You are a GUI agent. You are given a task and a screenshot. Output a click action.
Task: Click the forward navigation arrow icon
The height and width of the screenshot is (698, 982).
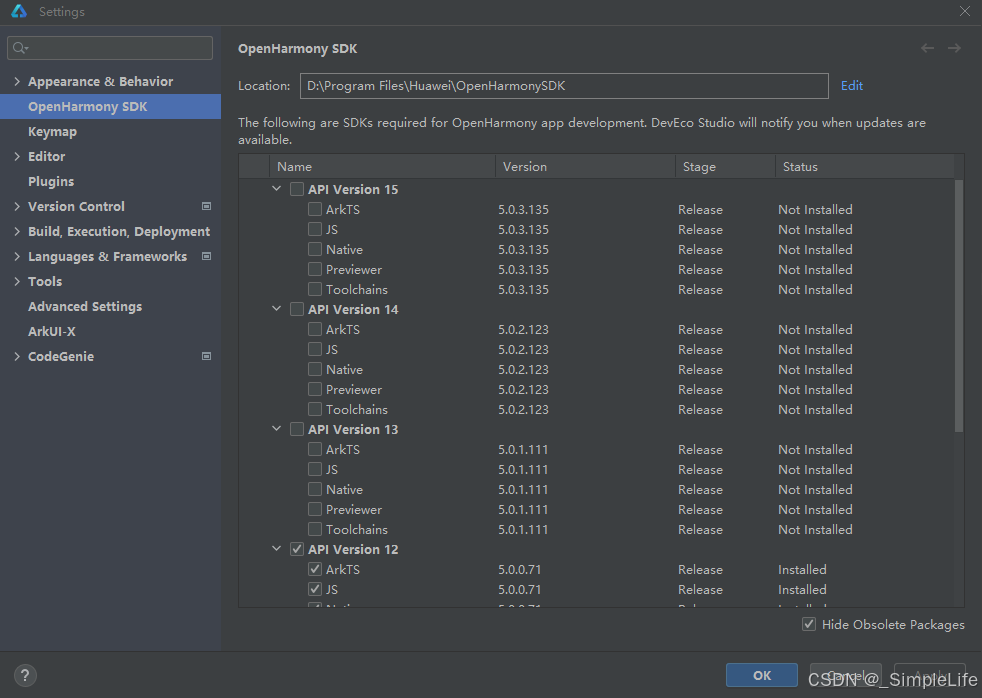pyautogui.click(x=954, y=48)
